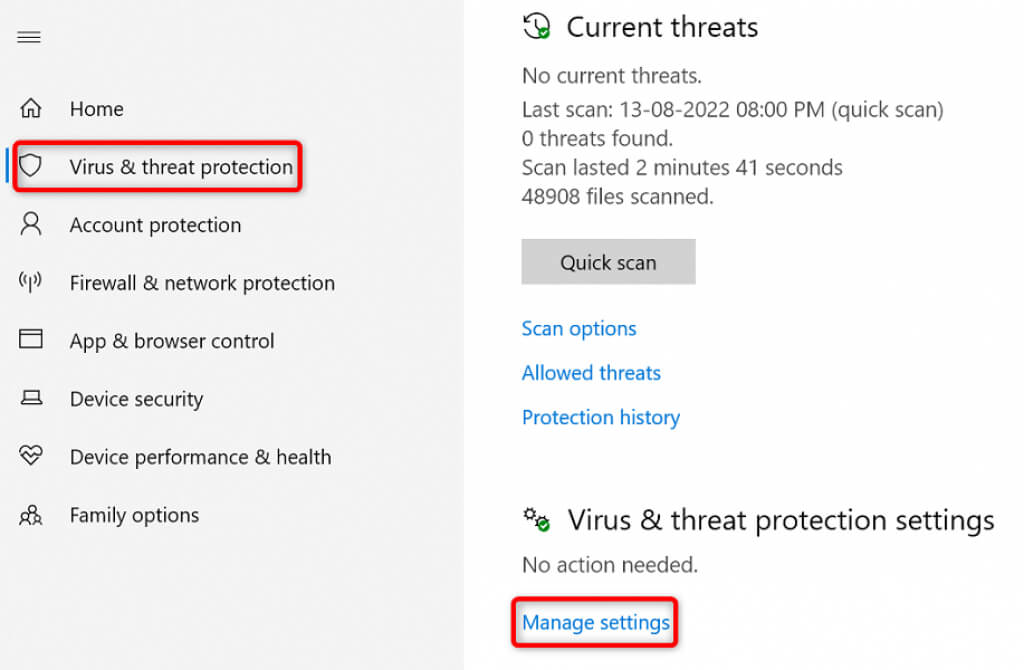
Task: Start a Quick scan
Action: pos(608,263)
